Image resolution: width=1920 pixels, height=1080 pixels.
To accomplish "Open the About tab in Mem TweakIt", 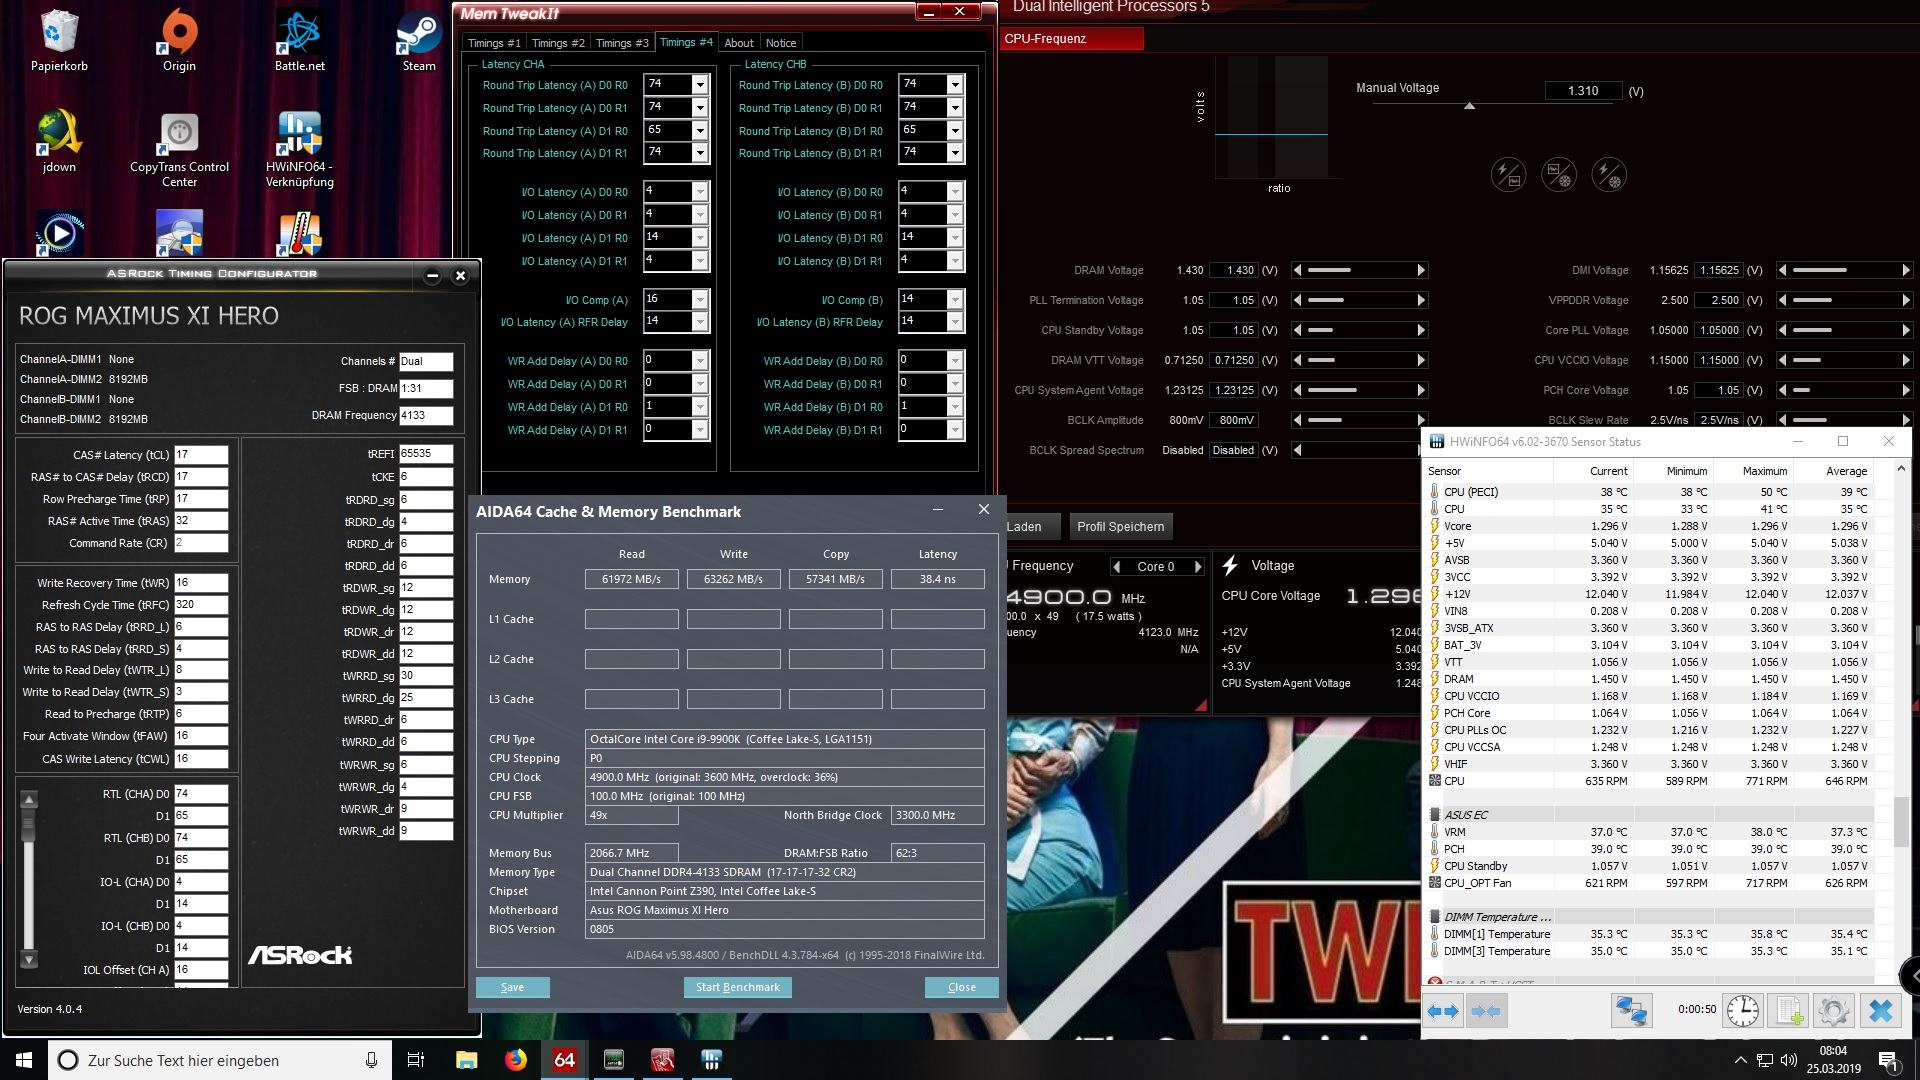I will coord(739,43).
